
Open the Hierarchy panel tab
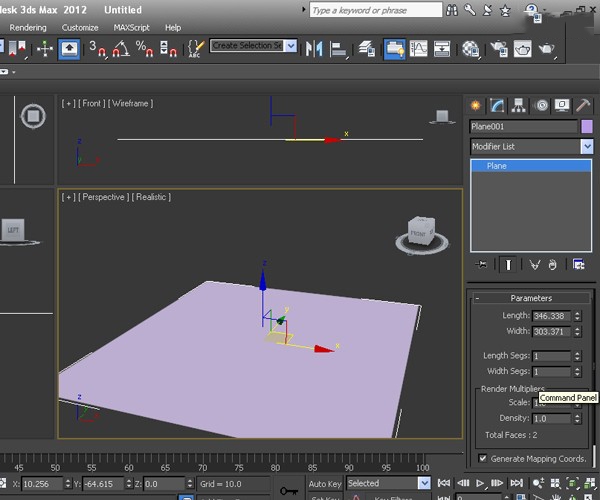(518, 106)
